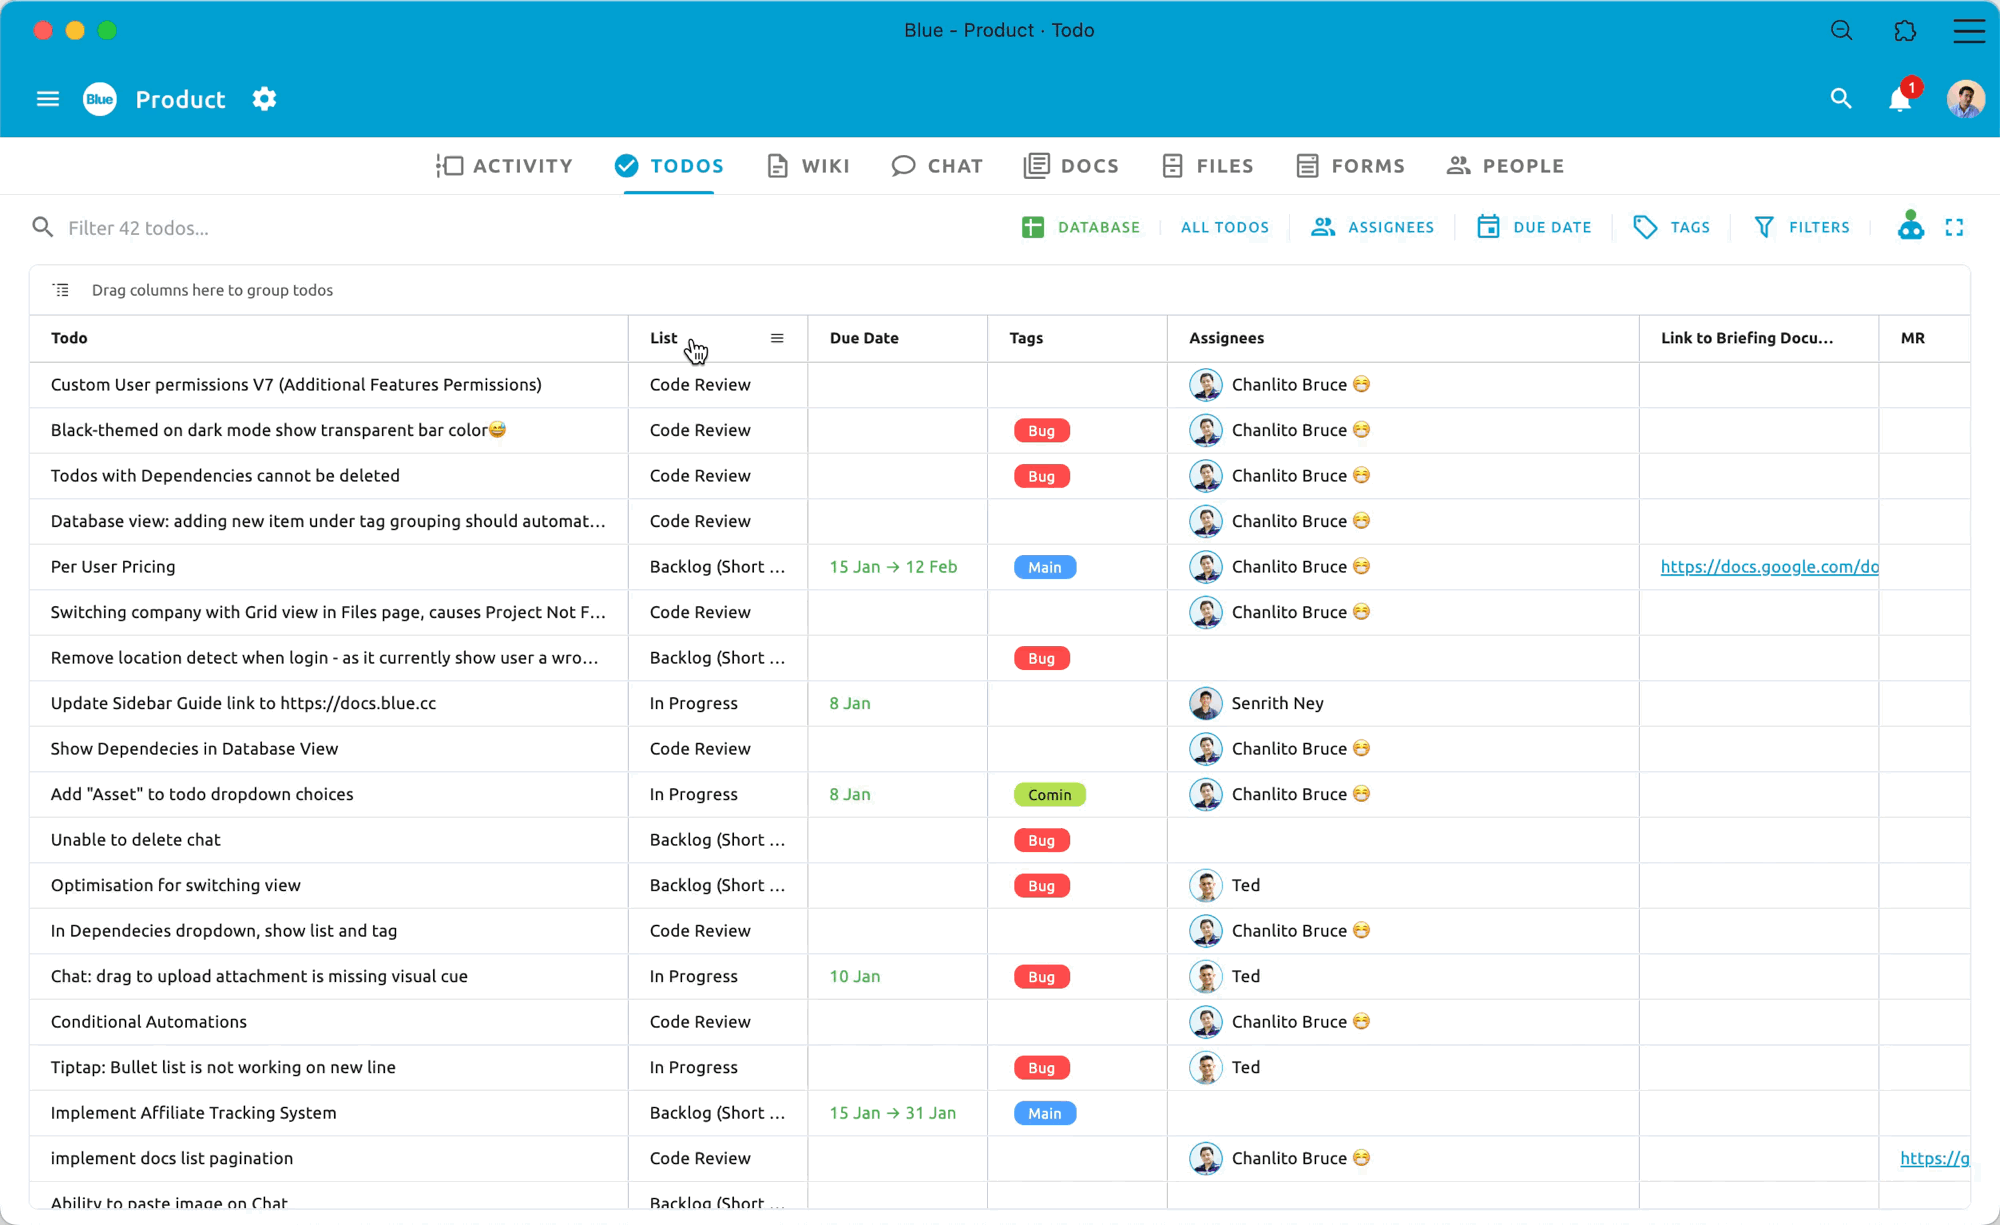Expand the Tags filter
The image size is (2000, 1225).
(1671, 228)
